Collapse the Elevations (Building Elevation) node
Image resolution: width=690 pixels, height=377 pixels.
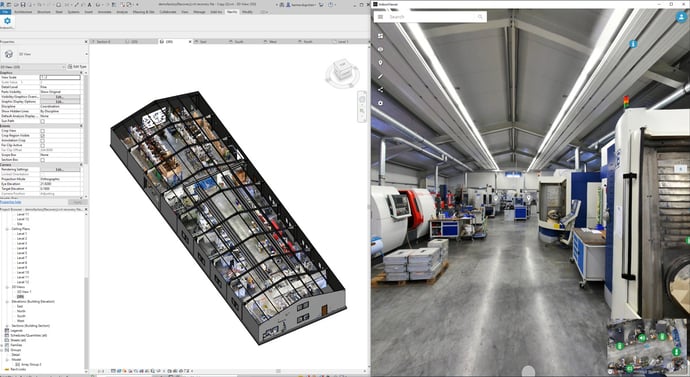click(7, 301)
